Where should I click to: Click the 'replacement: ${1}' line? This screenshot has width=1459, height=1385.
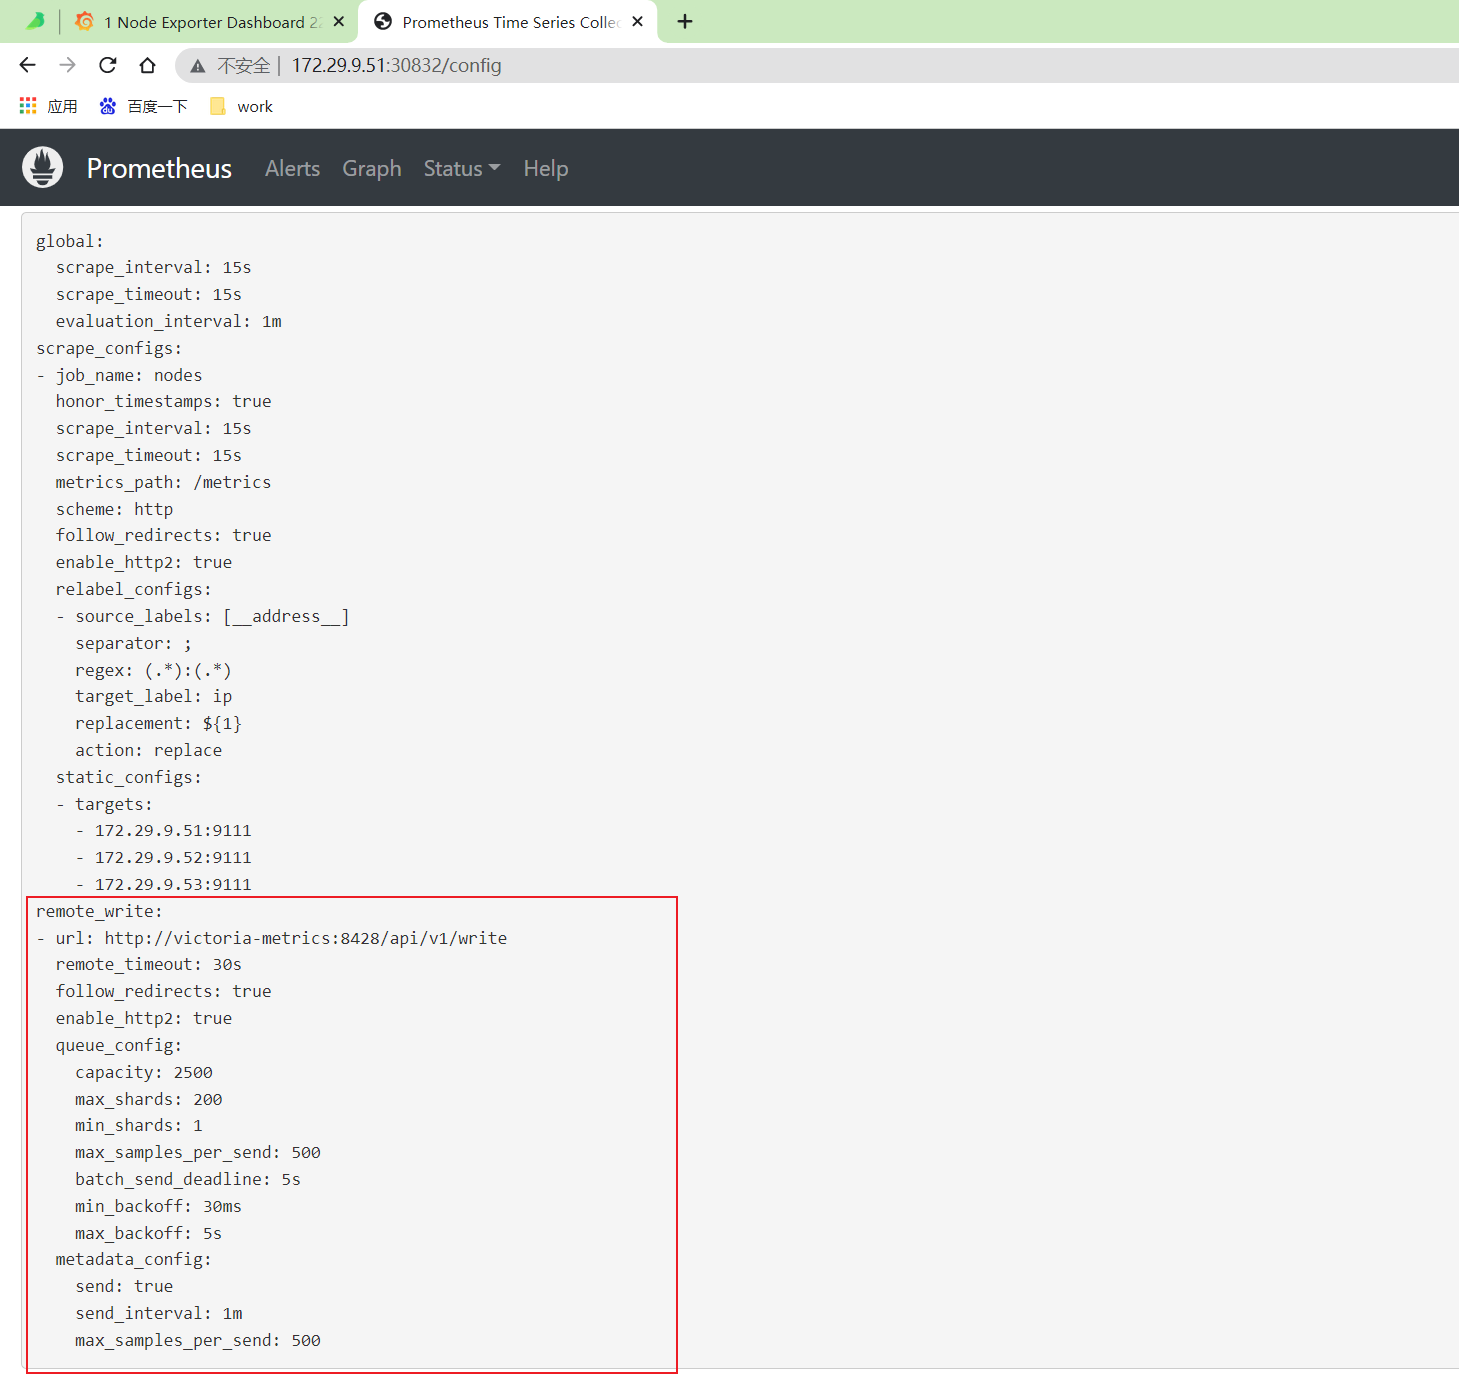[159, 723]
